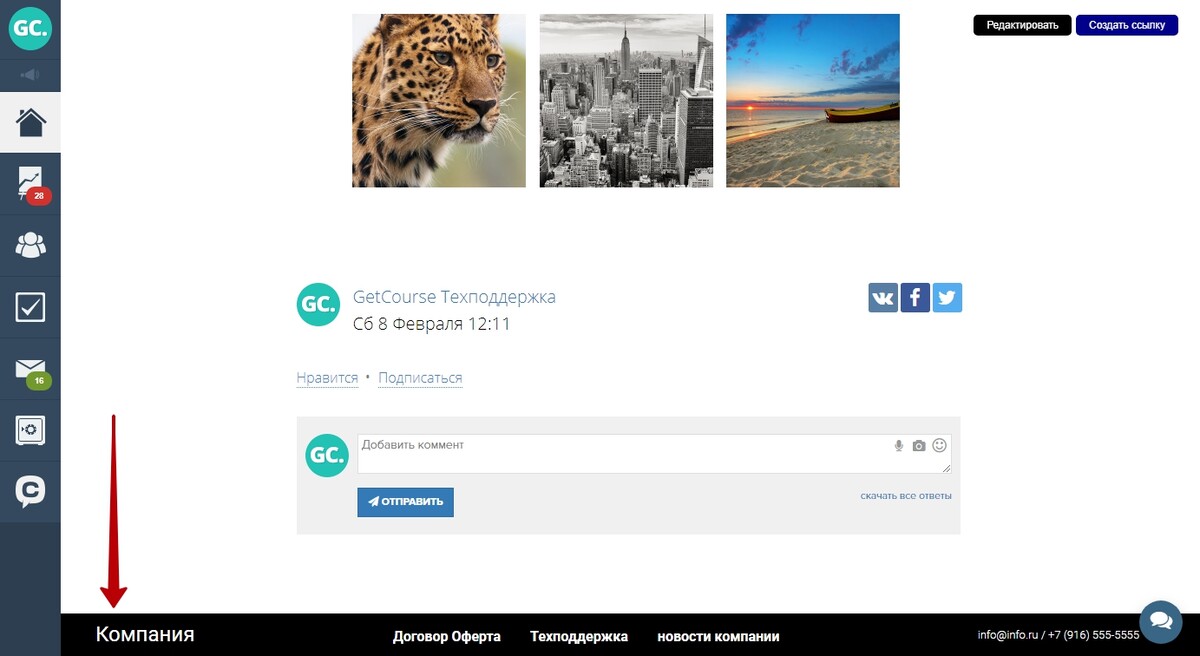The image size is (1200, 656).
Task: Open the users group sidebar icon
Action: click(30, 245)
